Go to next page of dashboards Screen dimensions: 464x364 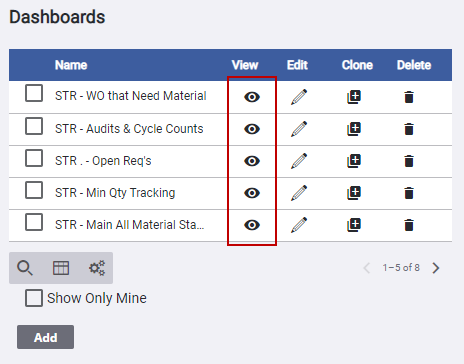pos(436,268)
